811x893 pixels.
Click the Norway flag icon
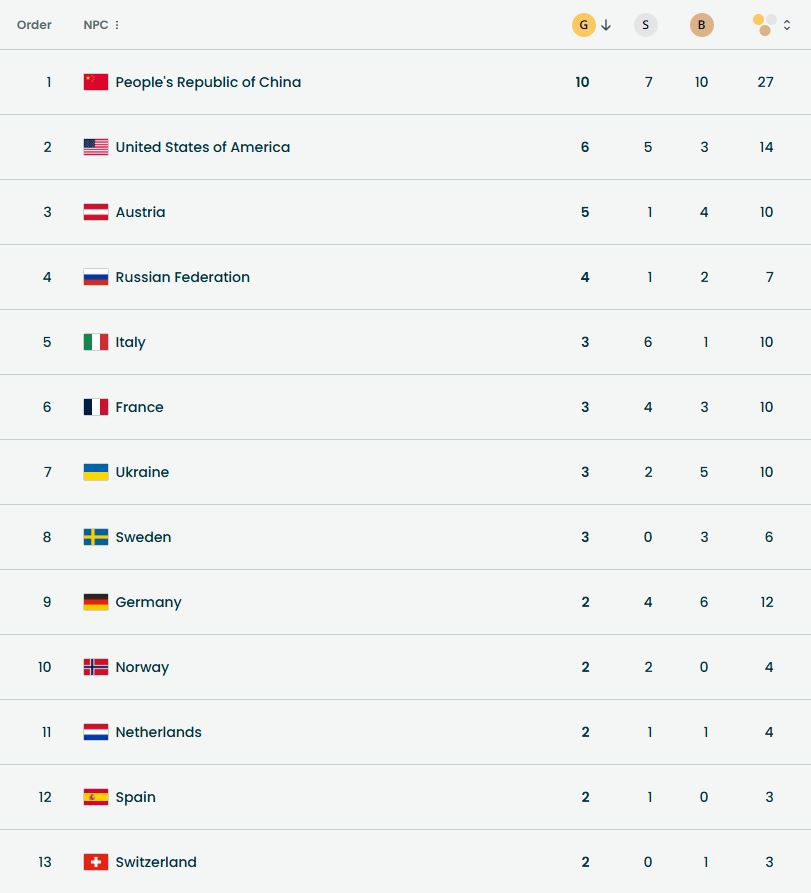96,667
